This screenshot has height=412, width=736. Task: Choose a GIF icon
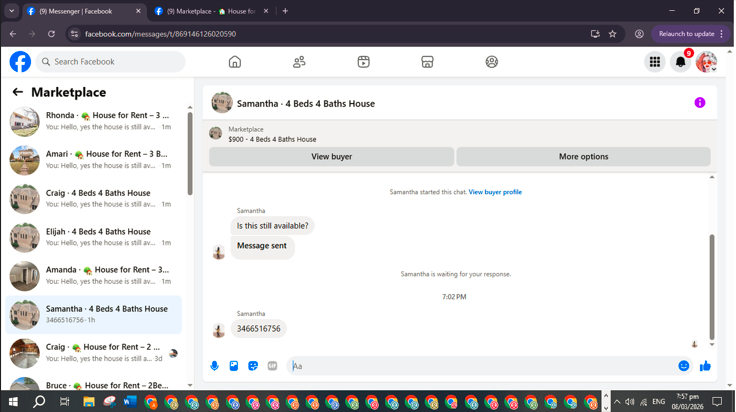coord(272,366)
